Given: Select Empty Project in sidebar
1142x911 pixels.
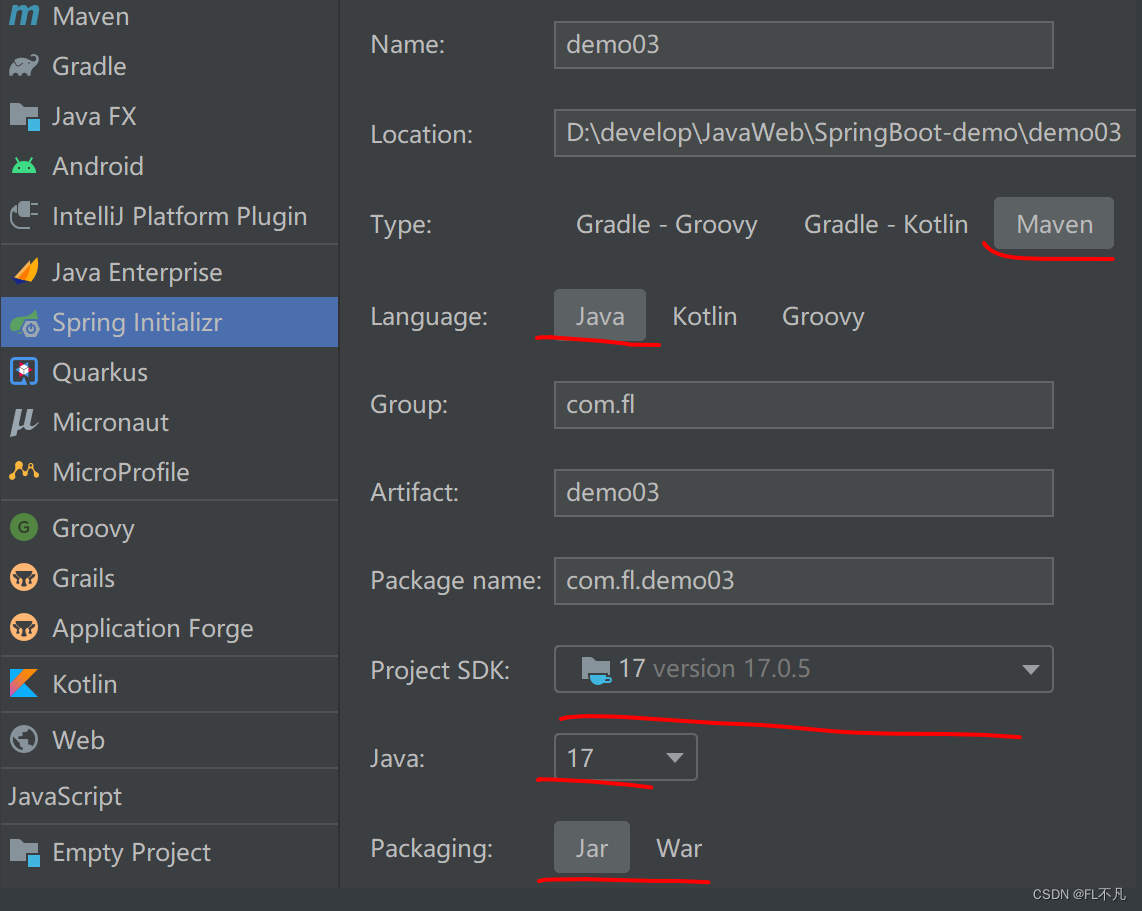Looking at the screenshot, I should 25,852.
